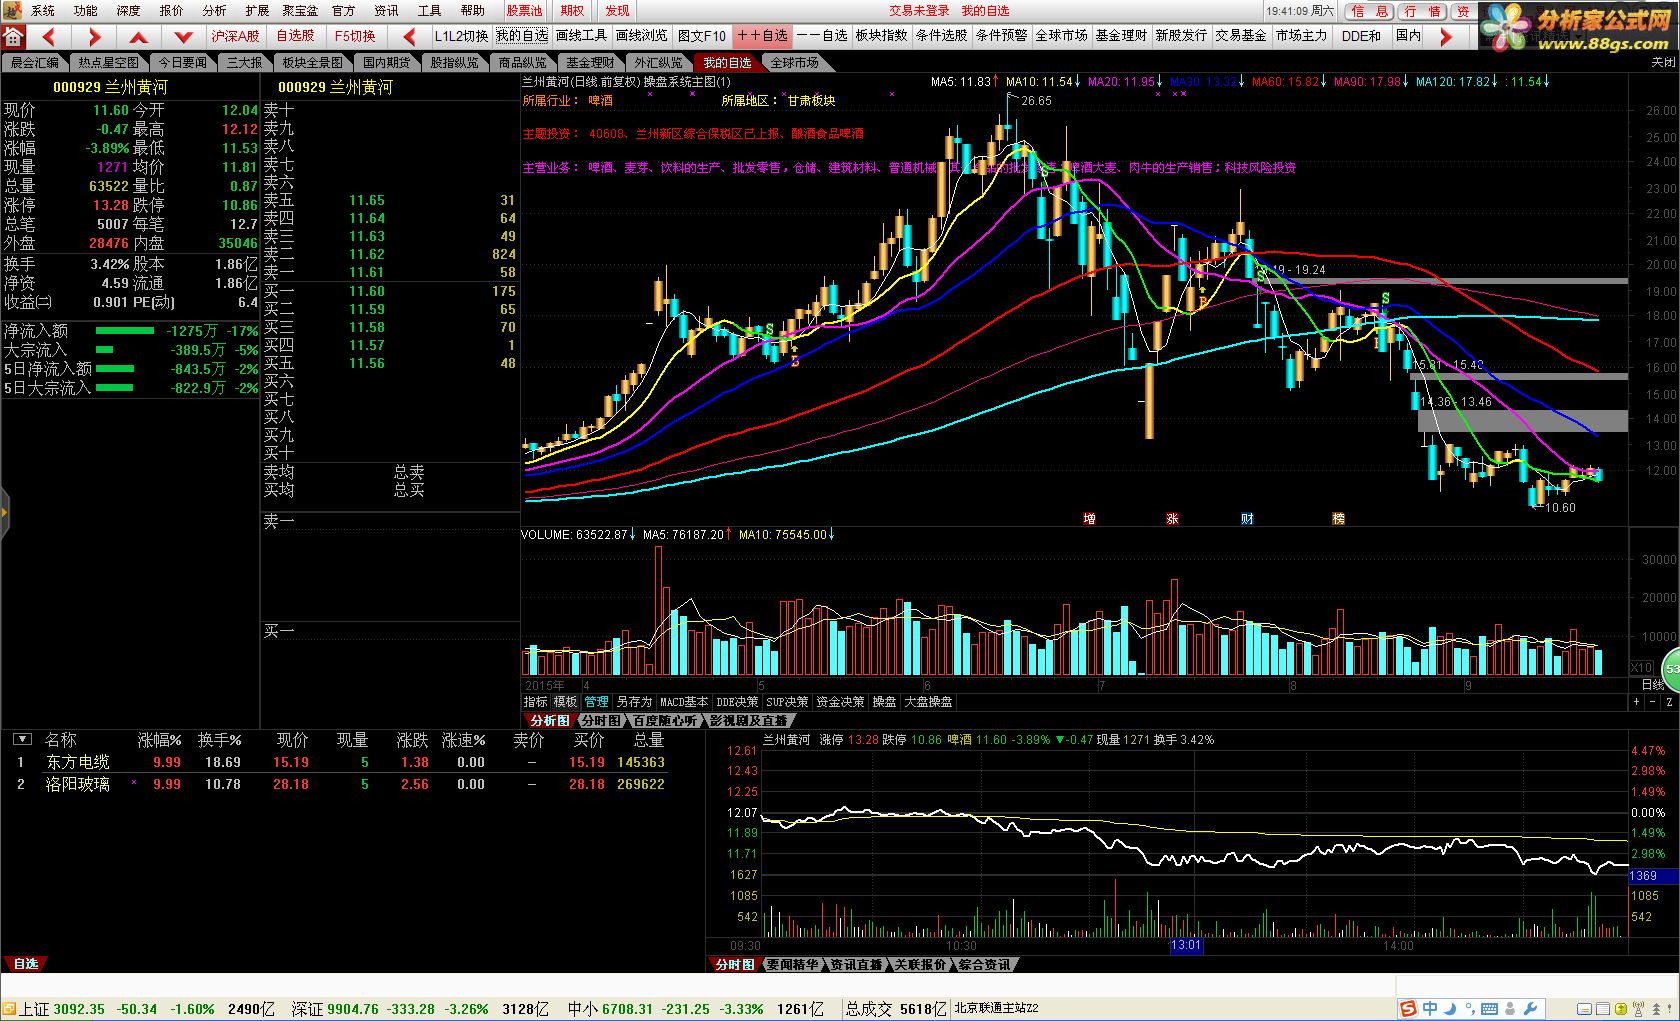Click the red right arrow after 国内
1680x1021 pixels.
tap(1445, 37)
